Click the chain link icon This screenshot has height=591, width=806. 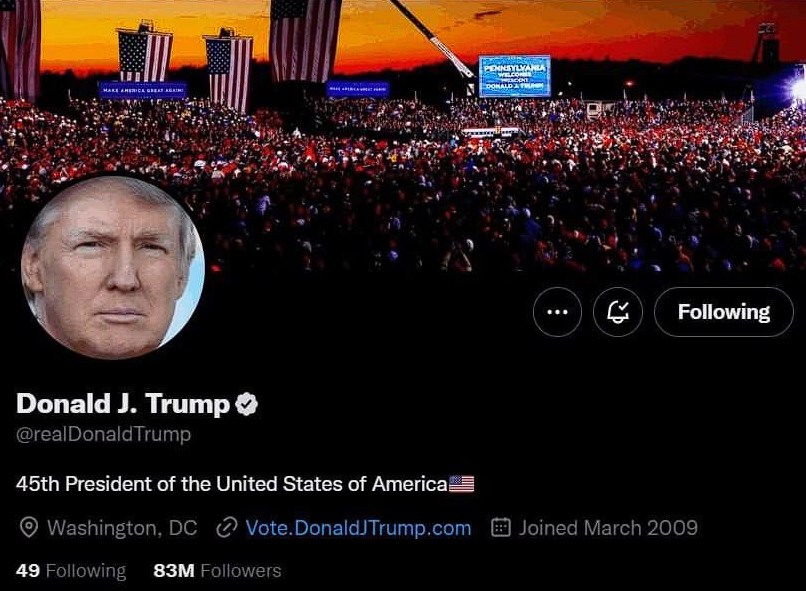(227, 528)
